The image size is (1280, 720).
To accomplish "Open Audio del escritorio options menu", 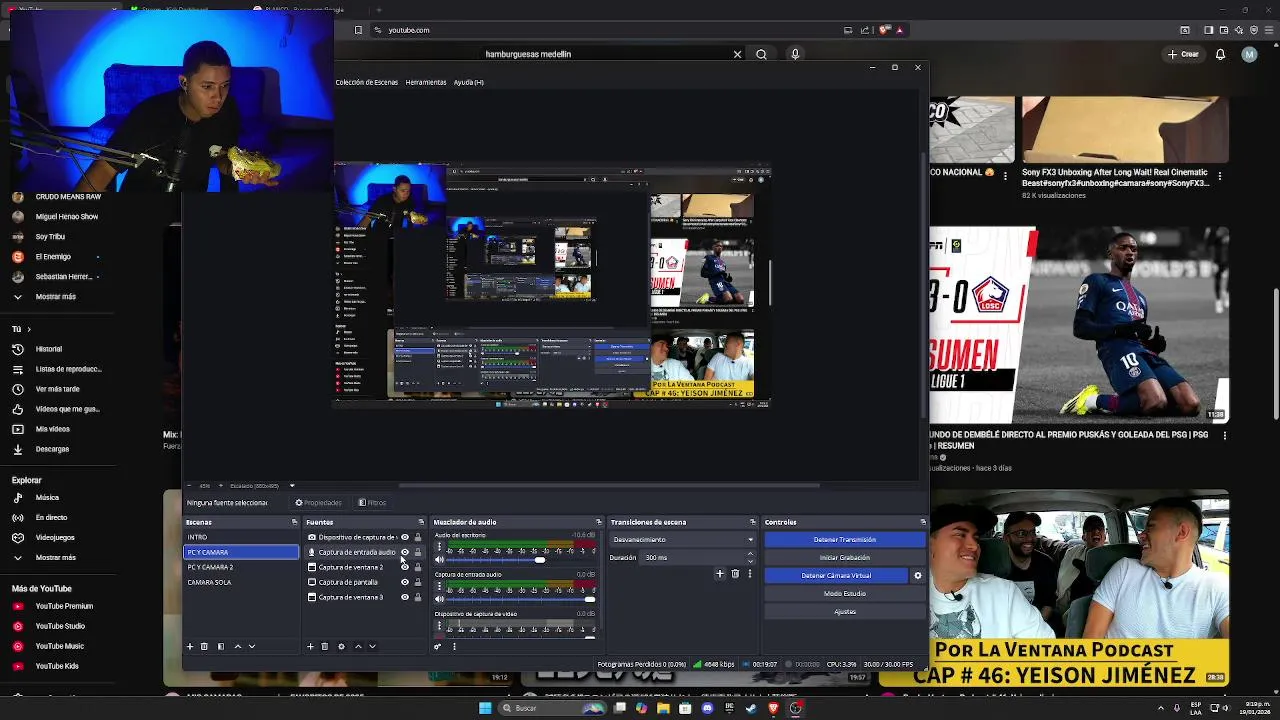I will click(439, 548).
